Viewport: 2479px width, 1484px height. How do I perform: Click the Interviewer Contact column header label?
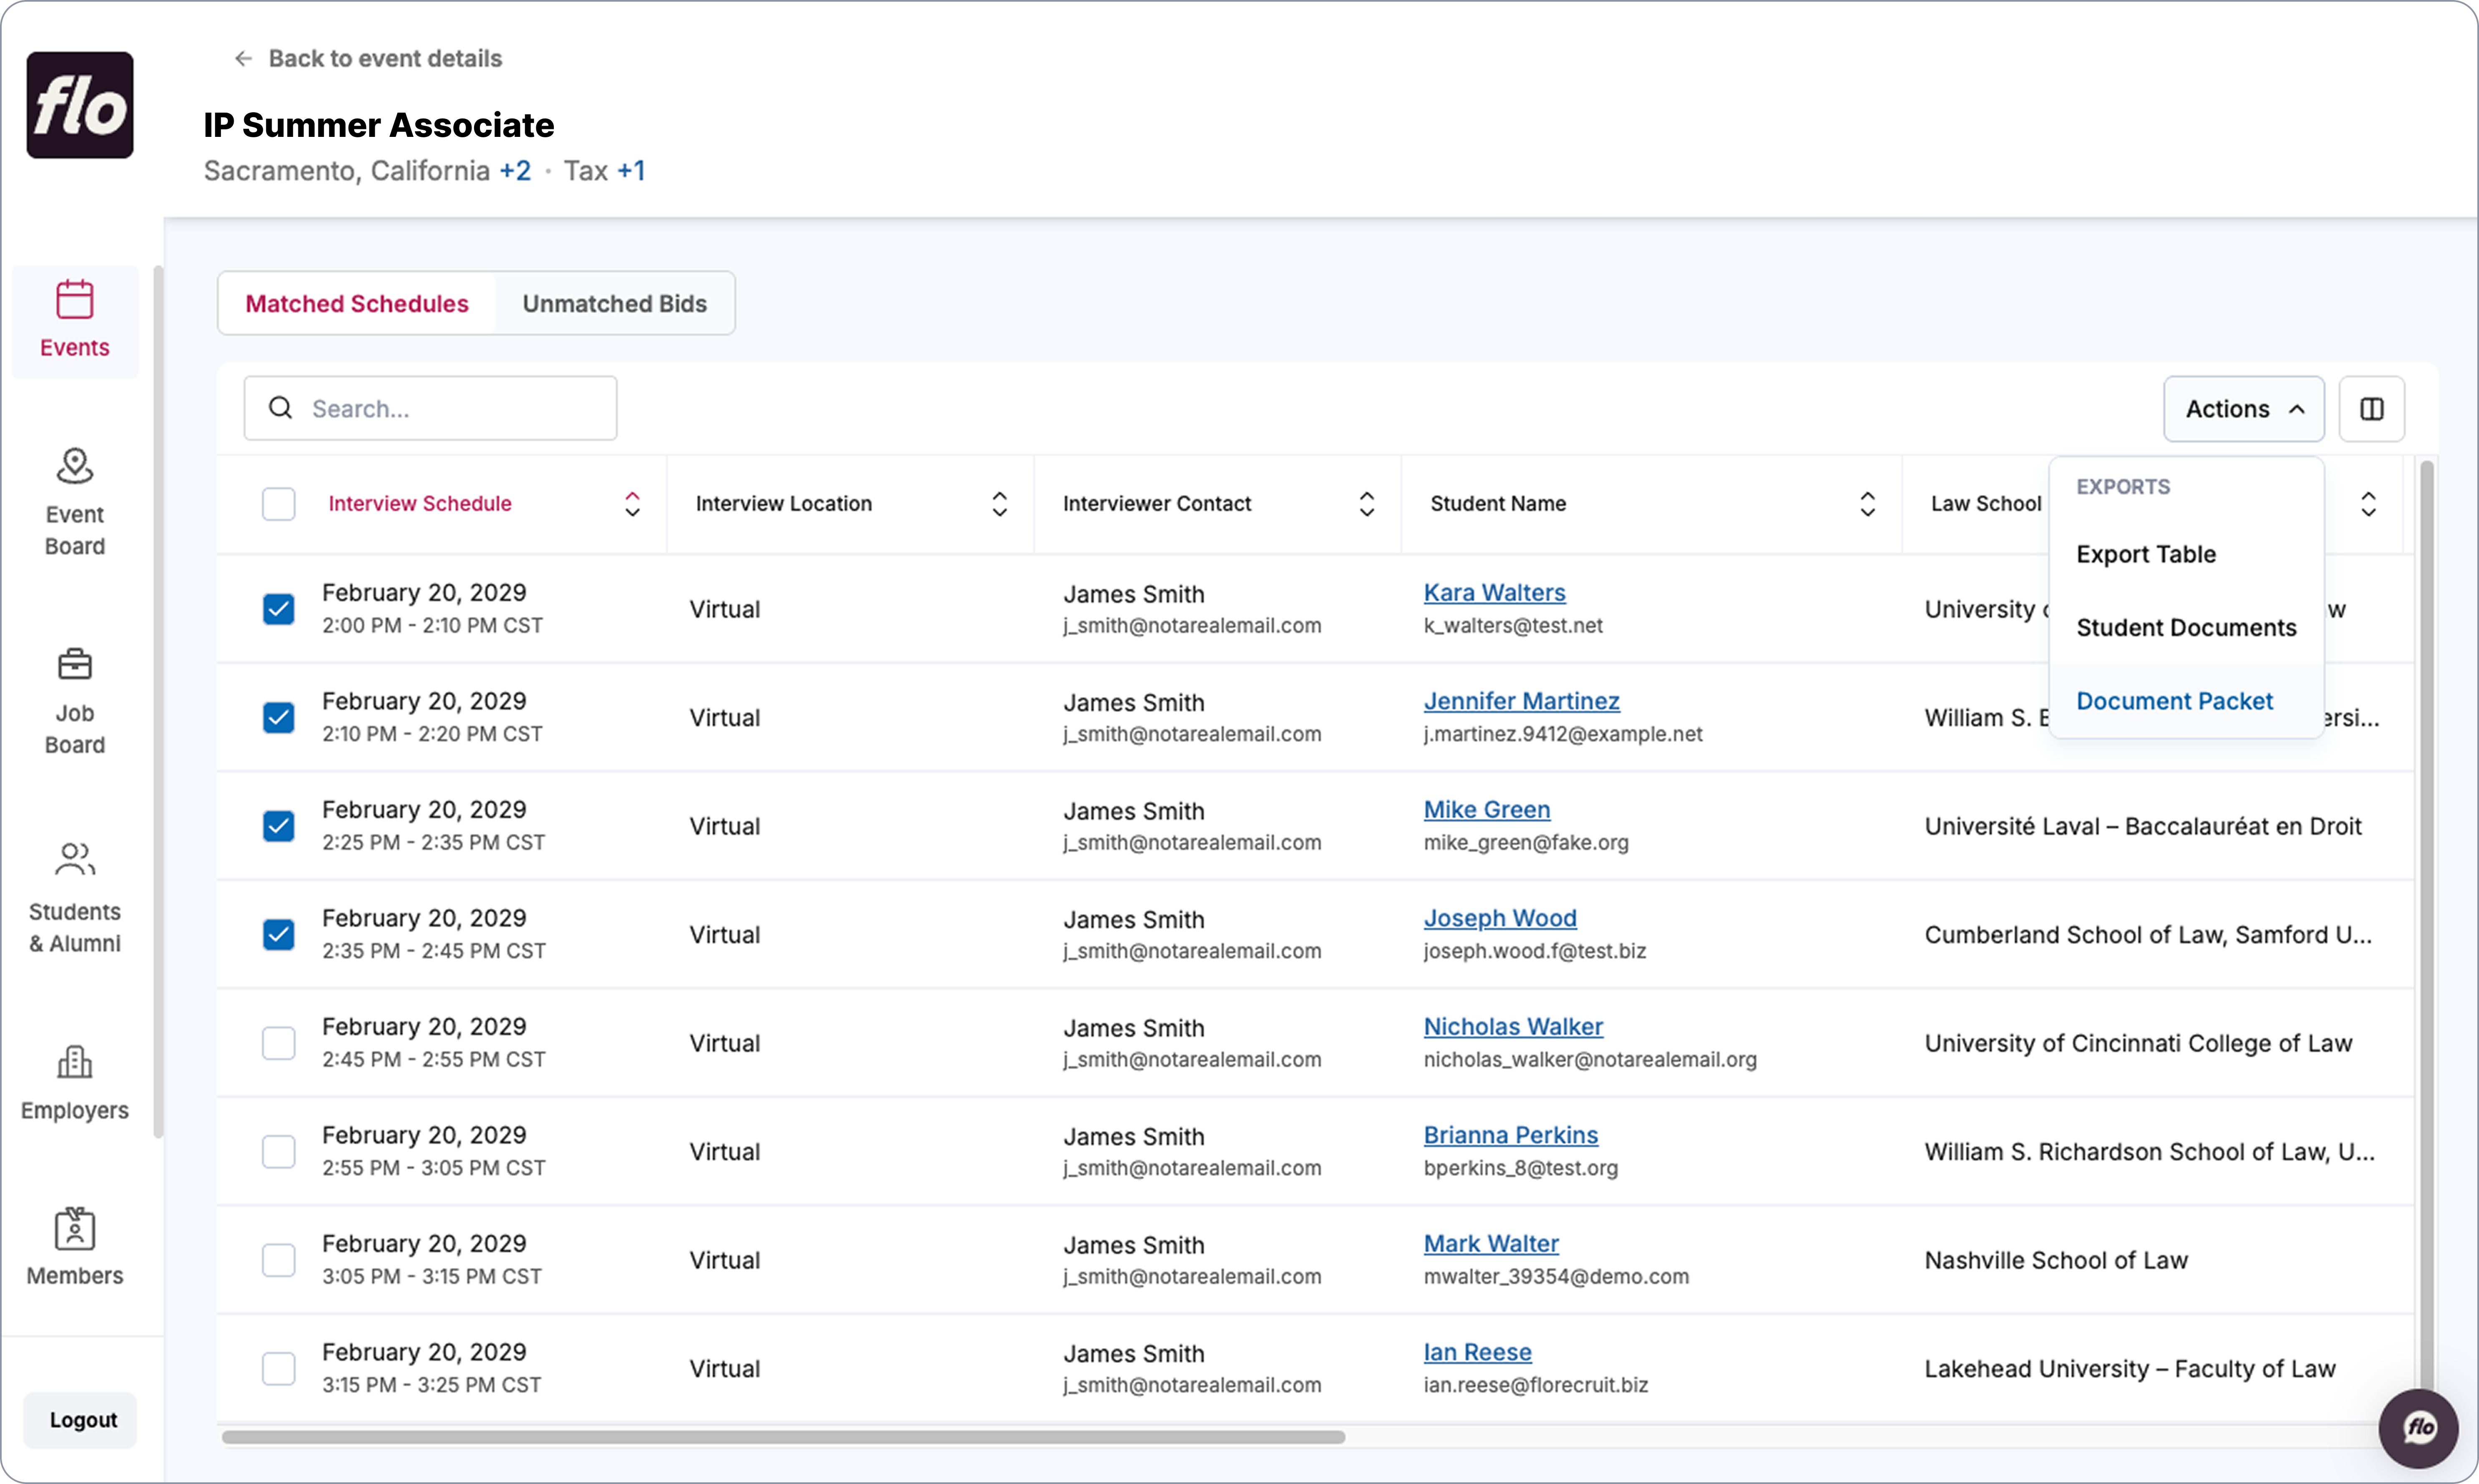(x=1157, y=504)
